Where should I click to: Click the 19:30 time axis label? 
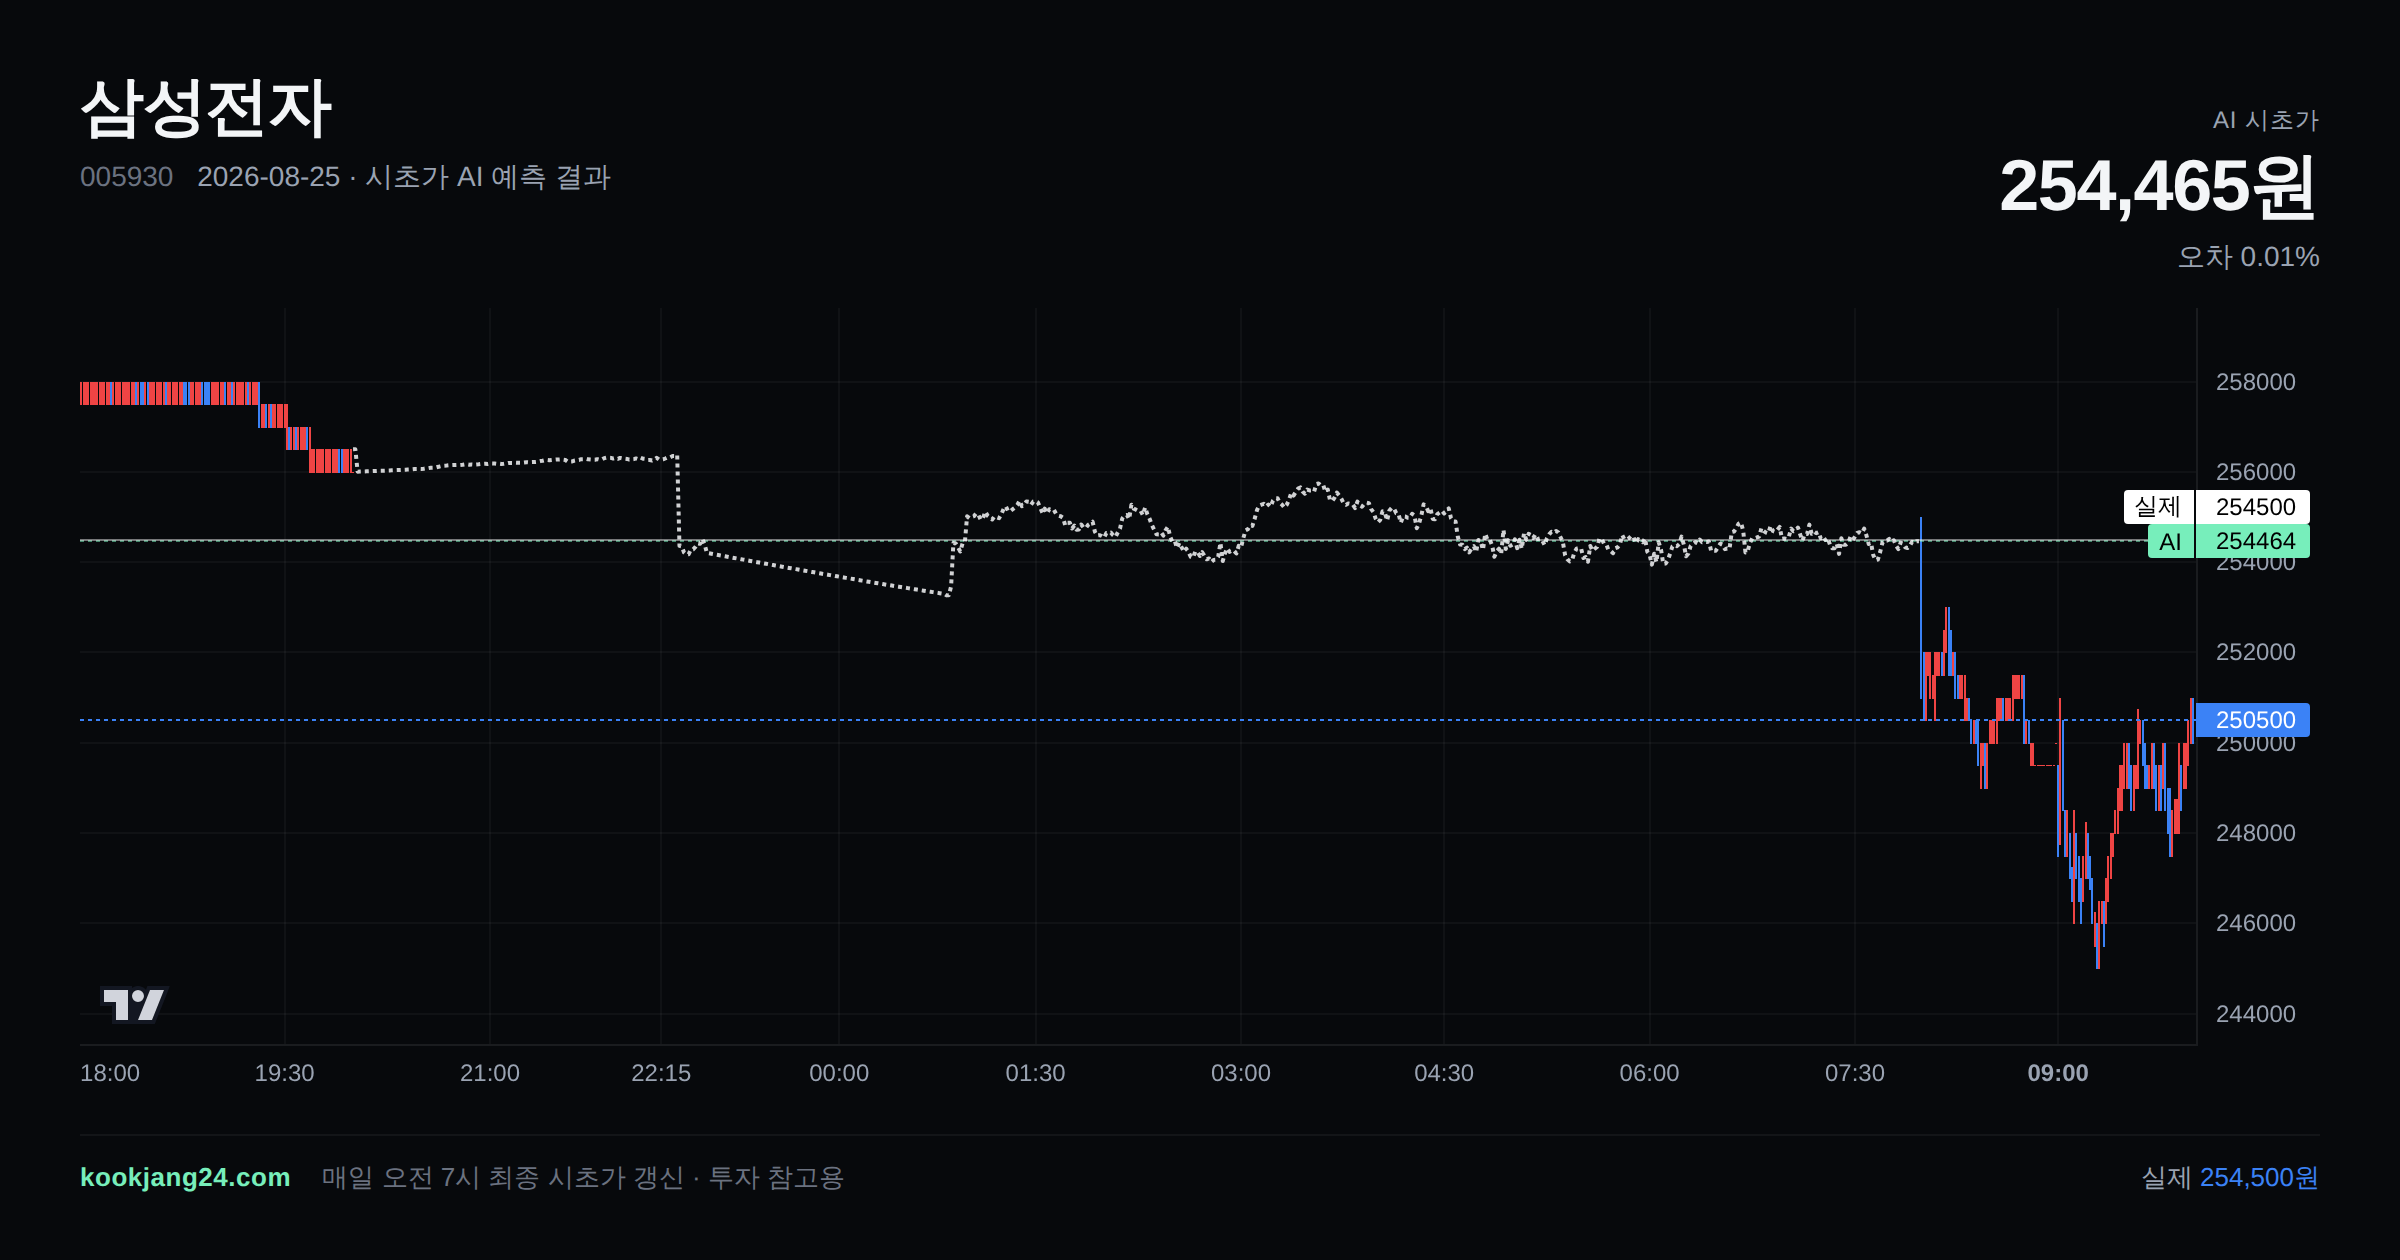pos(284,1073)
